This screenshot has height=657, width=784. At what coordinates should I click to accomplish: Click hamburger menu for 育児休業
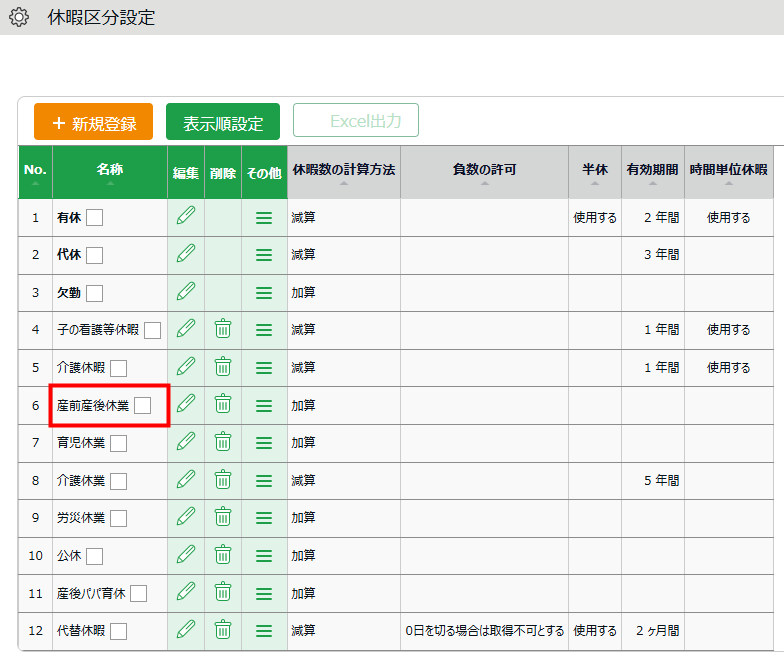(264, 443)
